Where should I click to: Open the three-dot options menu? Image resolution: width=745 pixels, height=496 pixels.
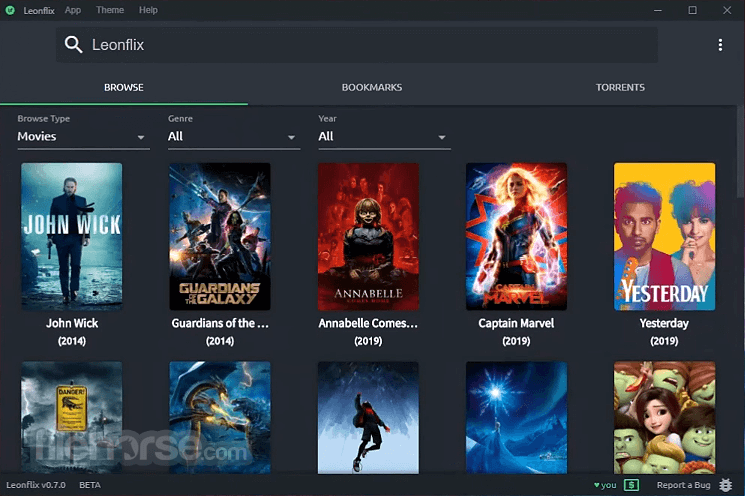click(720, 45)
